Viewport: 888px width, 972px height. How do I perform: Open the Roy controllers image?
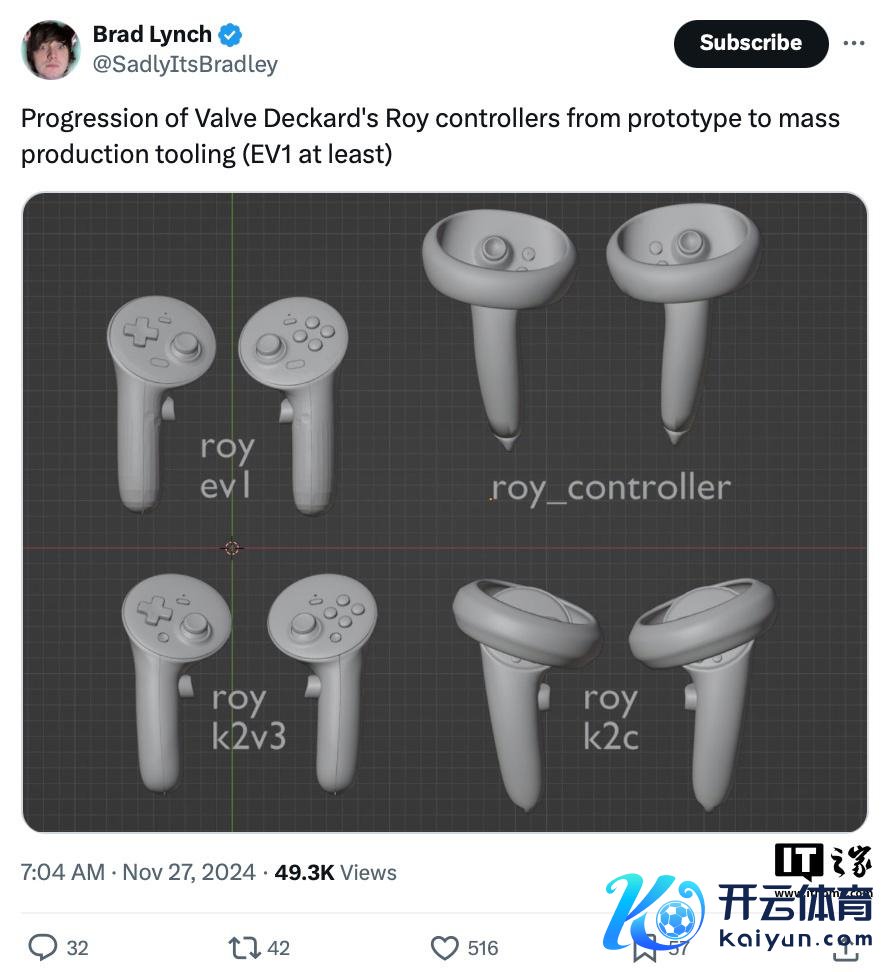[x=445, y=513]
